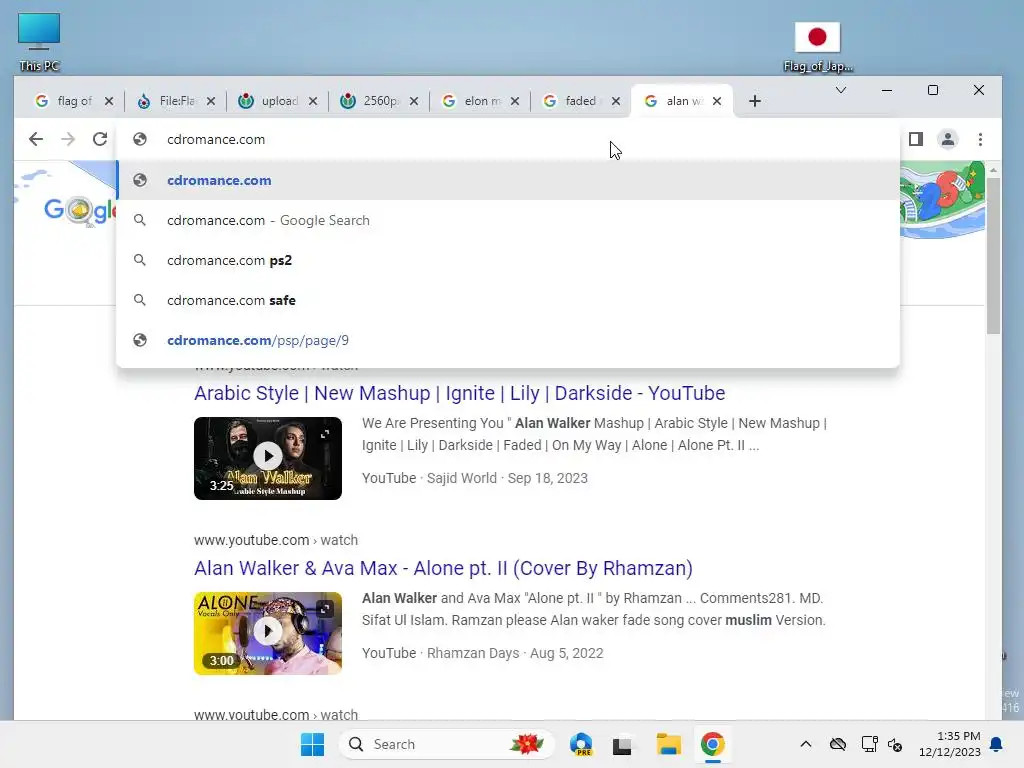Close the active 'alan w' tab

pos(717,101)
